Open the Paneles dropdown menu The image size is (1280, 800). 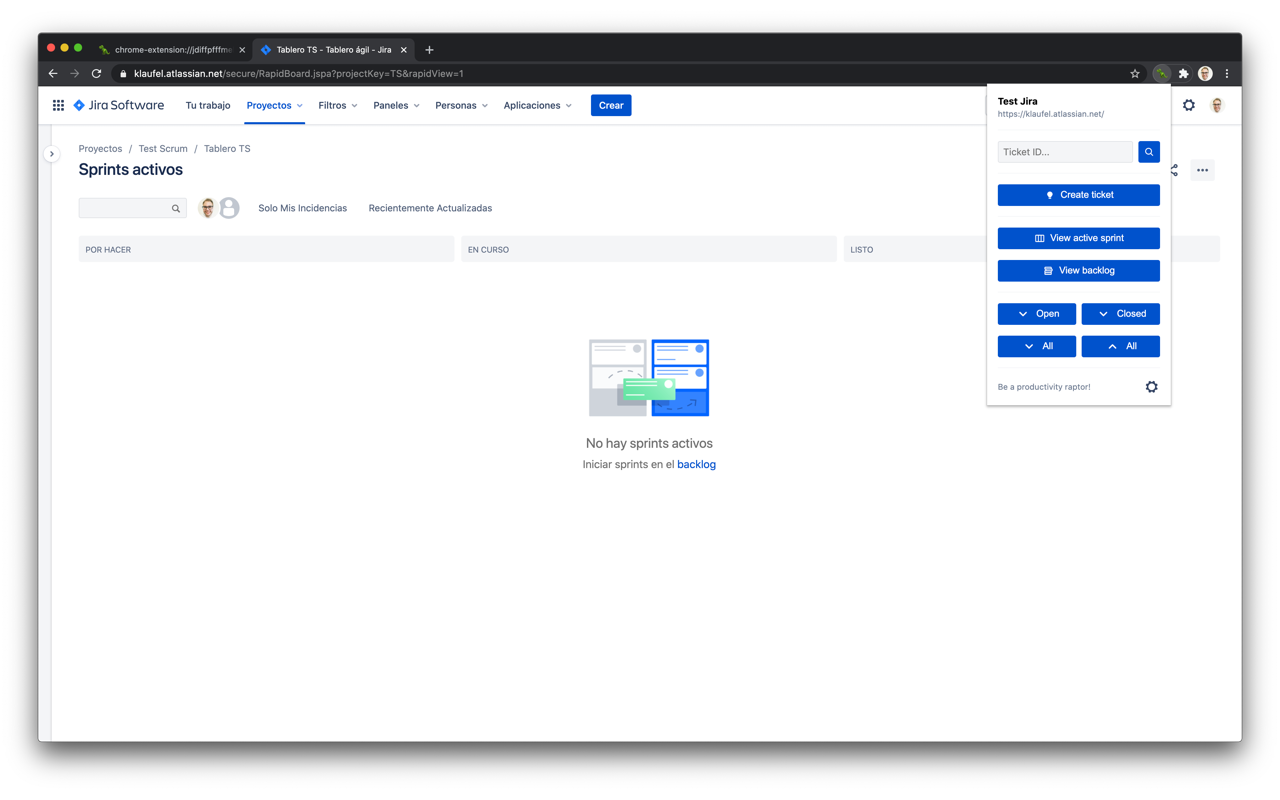397,105
